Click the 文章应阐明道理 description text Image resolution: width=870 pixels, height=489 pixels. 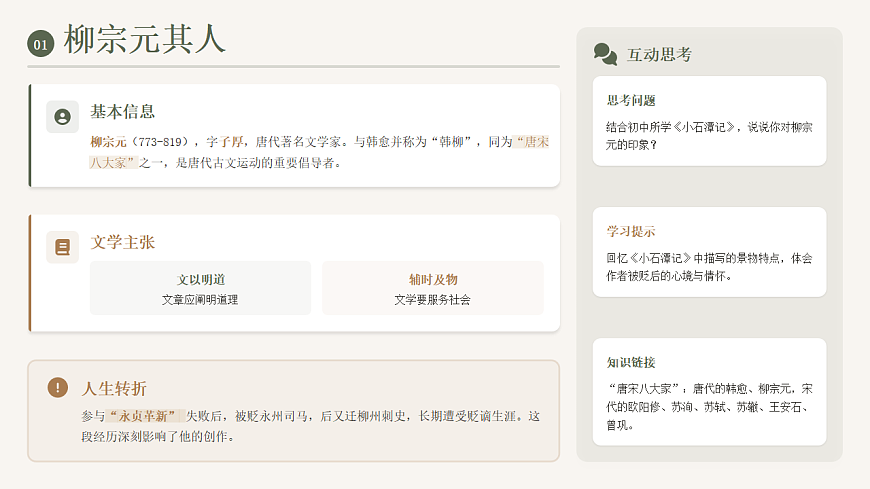(200, 299)
